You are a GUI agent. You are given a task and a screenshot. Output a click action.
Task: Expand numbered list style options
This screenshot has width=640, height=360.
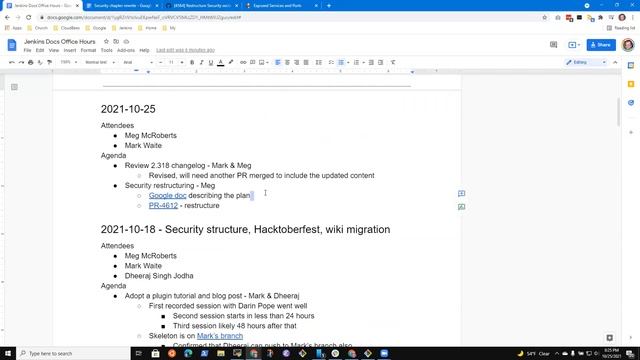[x=363, y=62]
